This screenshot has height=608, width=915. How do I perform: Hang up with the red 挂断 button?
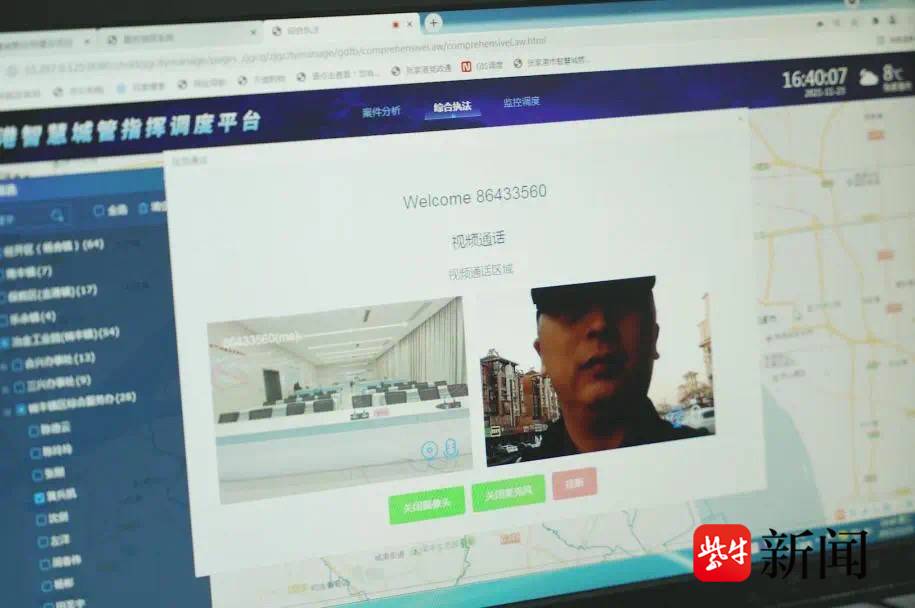(x=574, y=483)
